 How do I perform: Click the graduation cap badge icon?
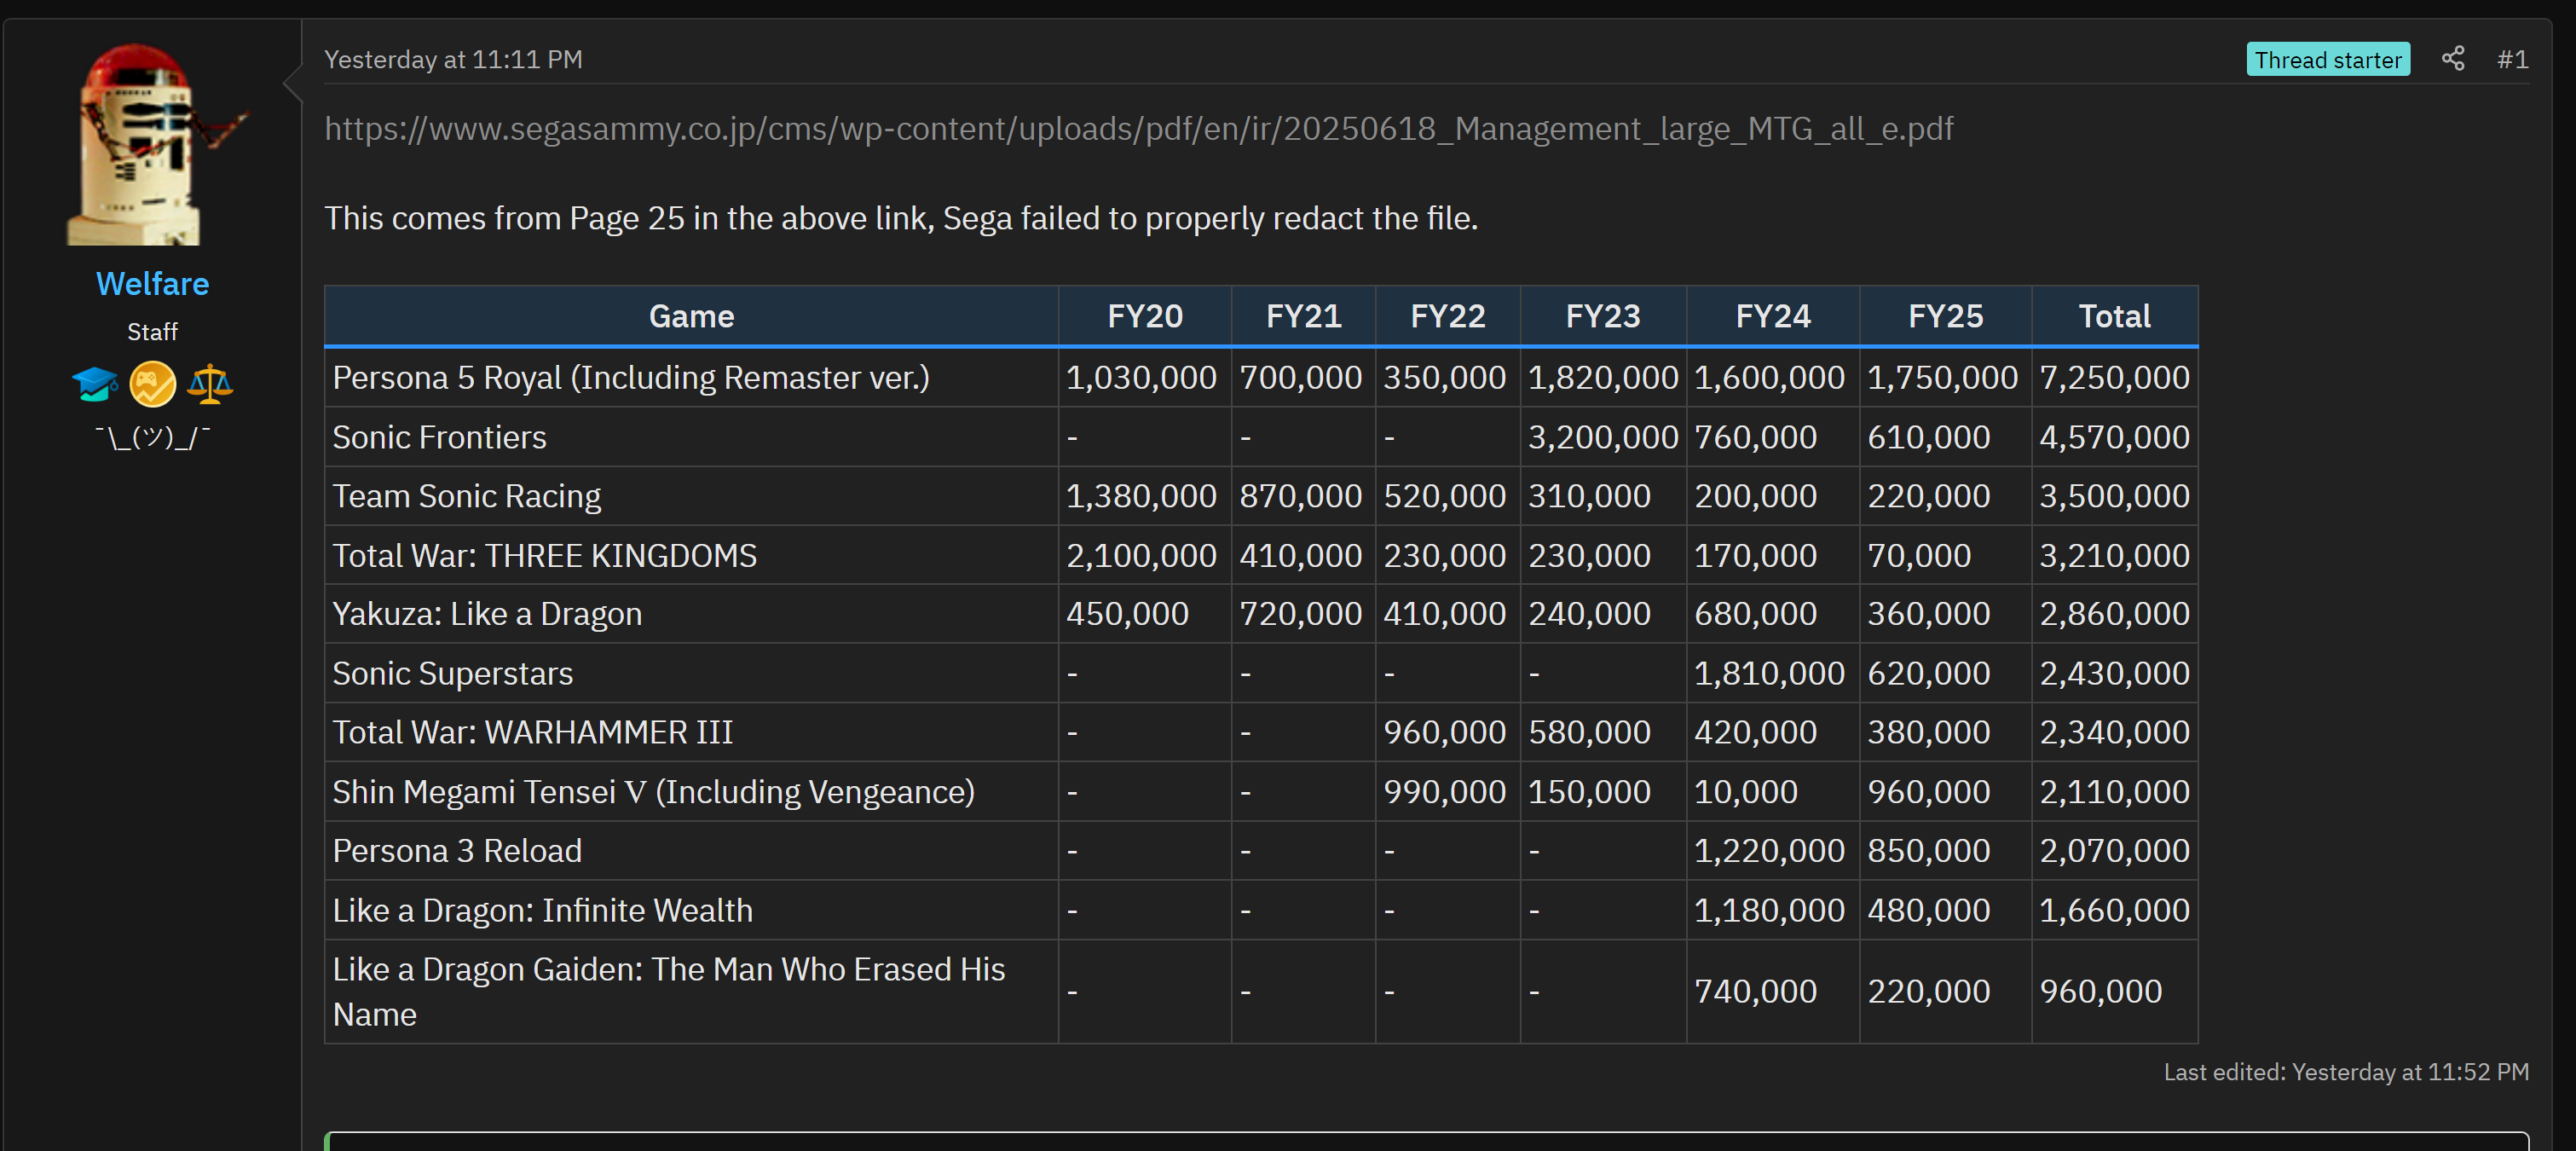[95, 384]
